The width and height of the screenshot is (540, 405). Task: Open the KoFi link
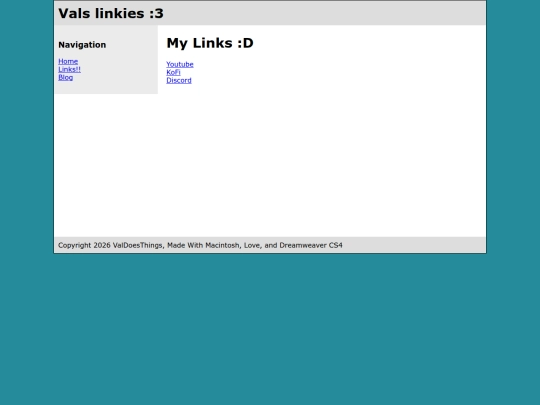tap(173, 72)
